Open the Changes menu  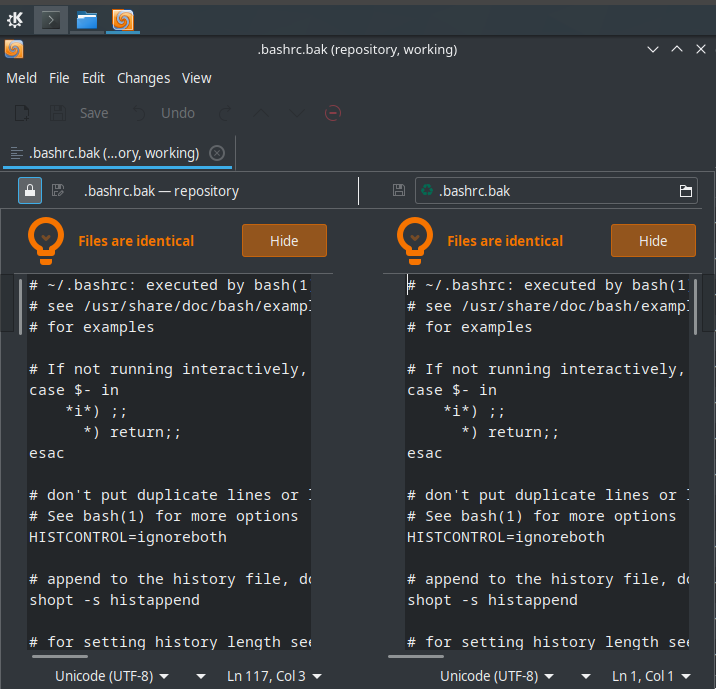[x=143, y=78]
